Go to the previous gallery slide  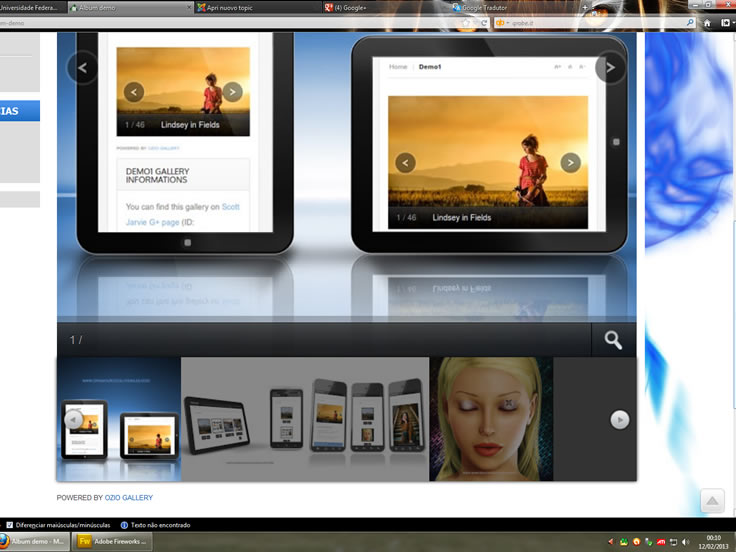pos(83,68)
